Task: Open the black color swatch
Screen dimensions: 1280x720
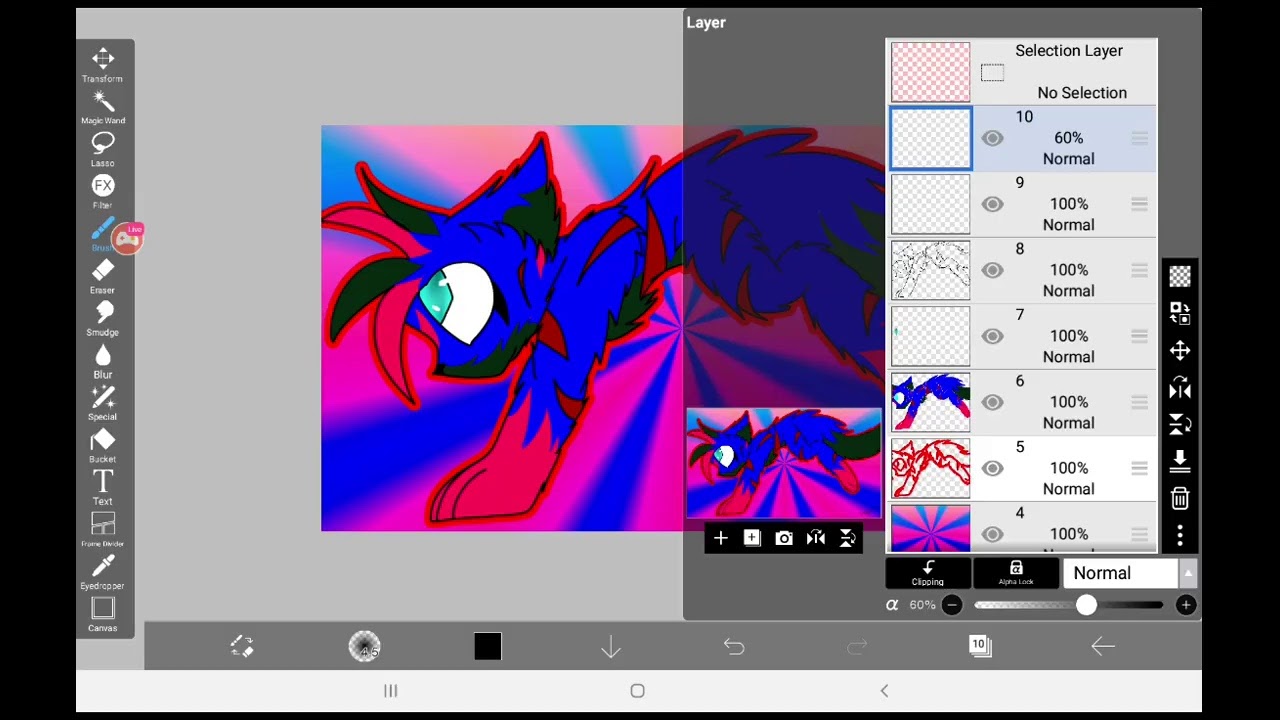Action: (488, 646)
